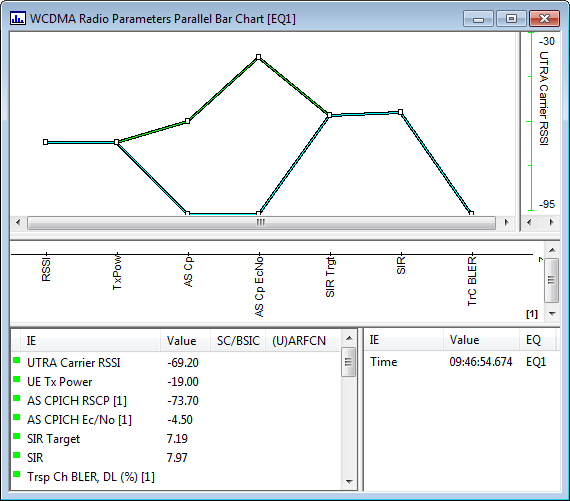Click the down arrow of axis labels scrollbar

[552, 313]
